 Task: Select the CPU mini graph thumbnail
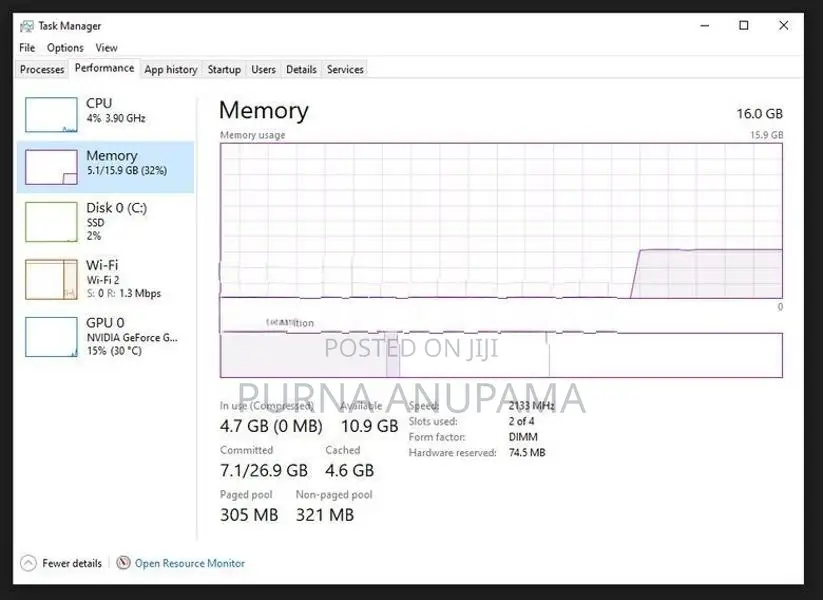pyautogui.click(x=51, y=114)
